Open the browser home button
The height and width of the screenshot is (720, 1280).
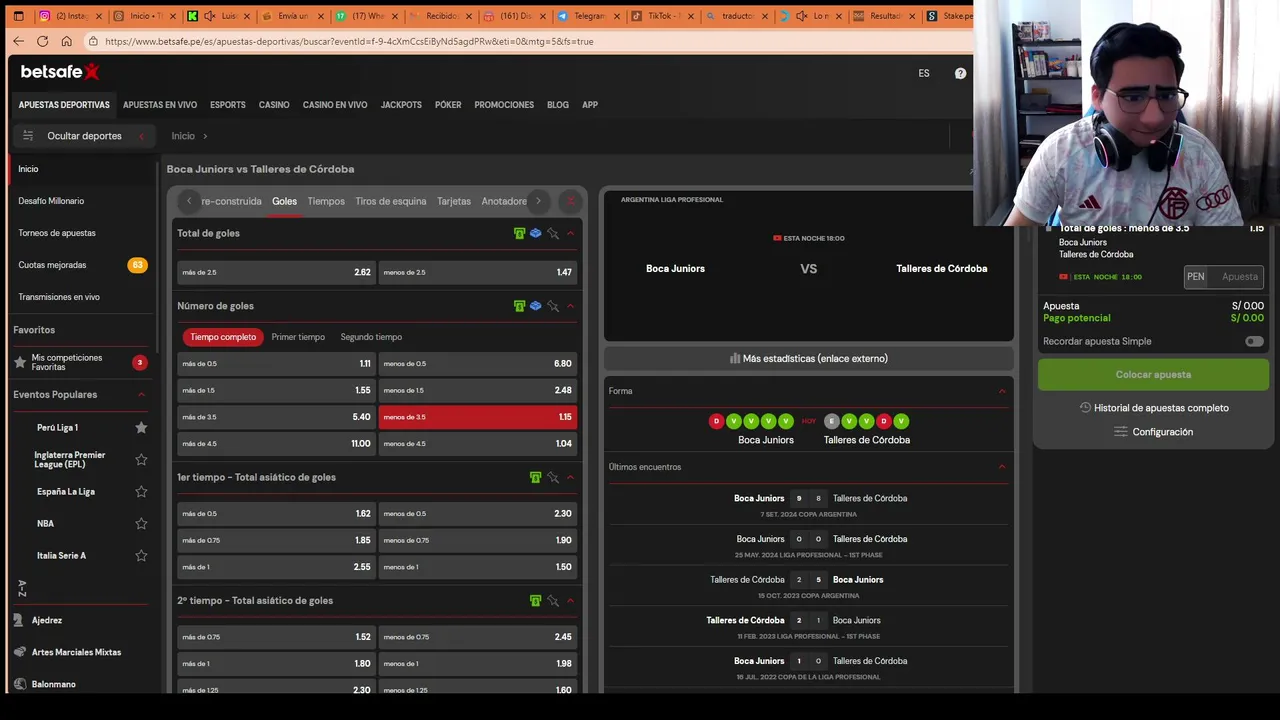(x=66, y=41)
